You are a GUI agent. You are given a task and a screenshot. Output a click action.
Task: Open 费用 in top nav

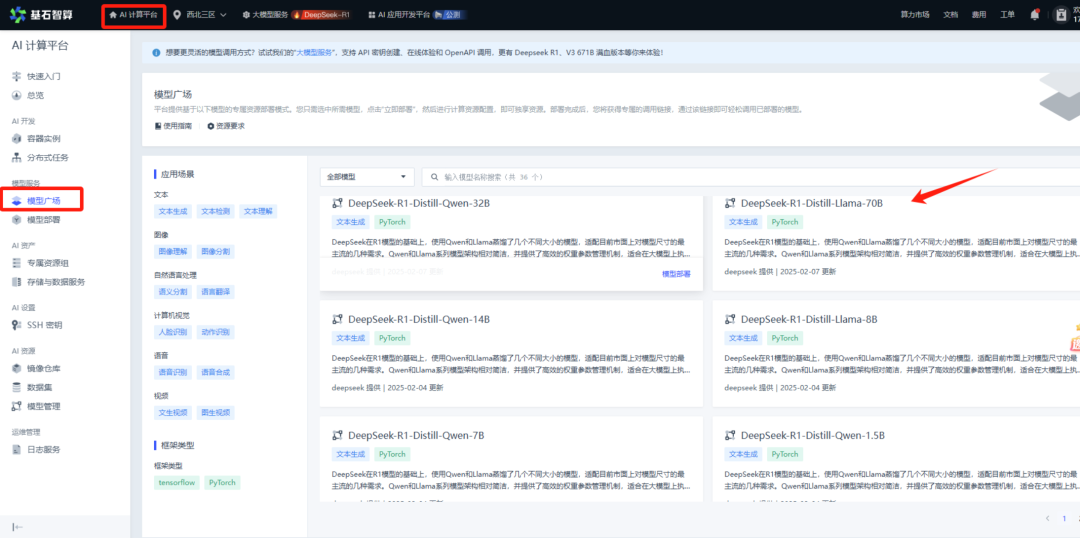click(x=979, y=14)
